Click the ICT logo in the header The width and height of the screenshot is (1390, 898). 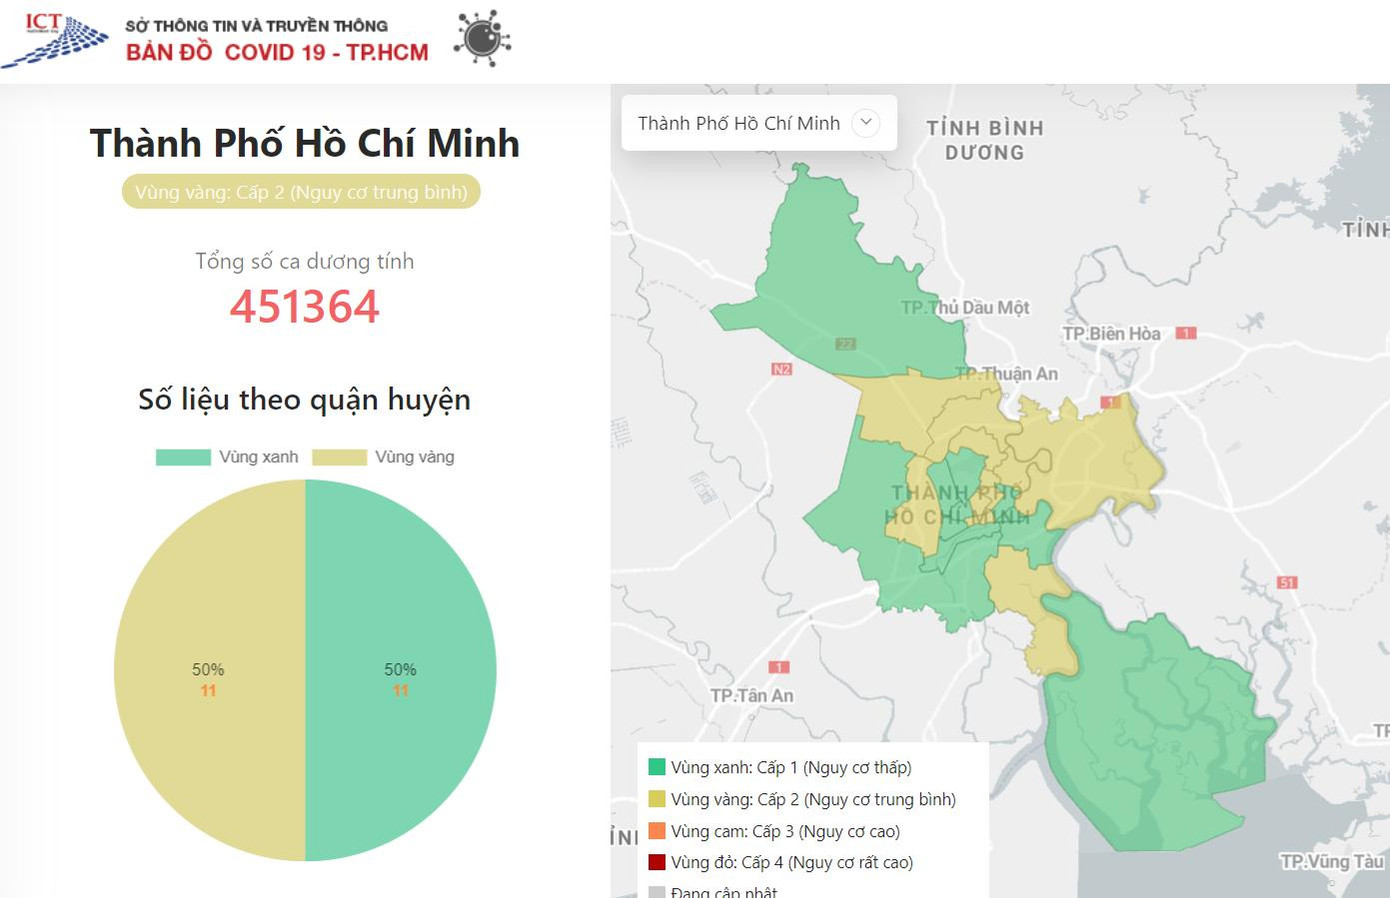(57, 38)
